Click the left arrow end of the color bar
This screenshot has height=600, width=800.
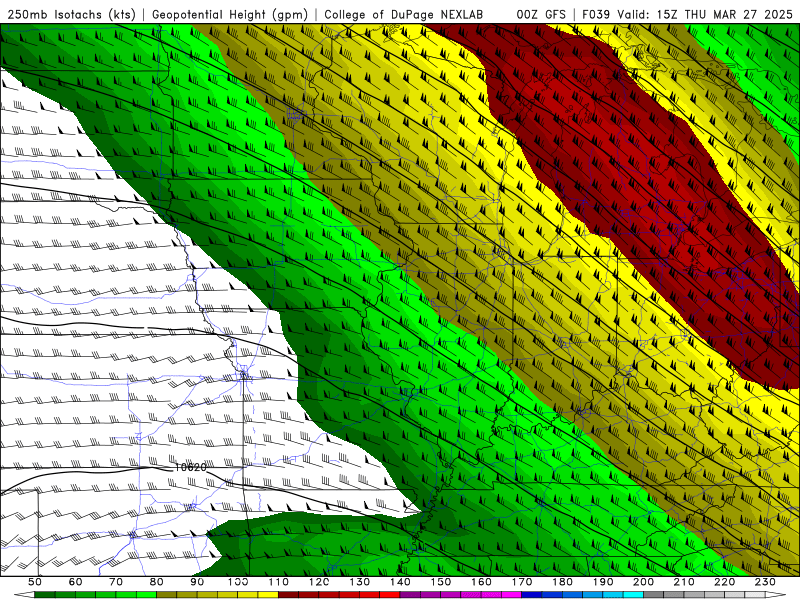pyautogui.click(x=24, y=595)
